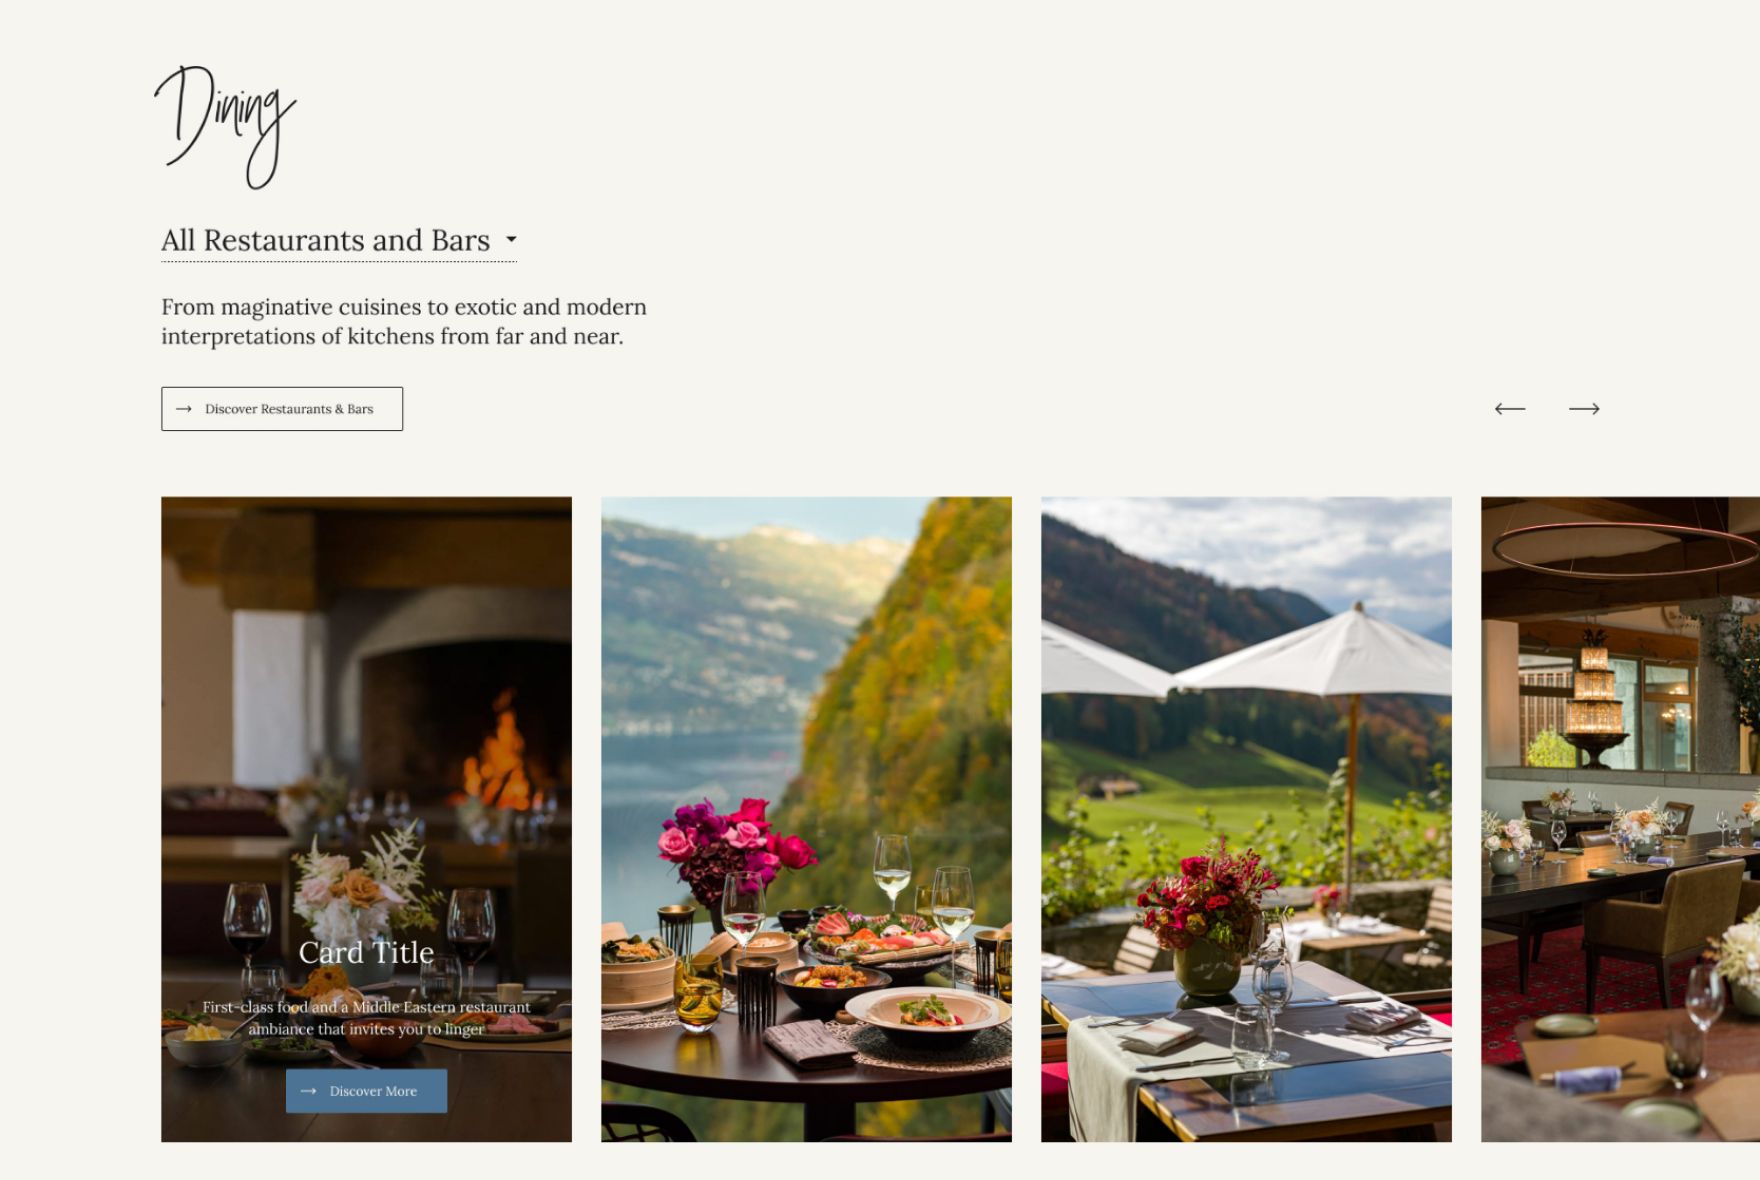Click the Card Title heading
Screen dimensions: 1760x1180
click(x=366, y=952)
